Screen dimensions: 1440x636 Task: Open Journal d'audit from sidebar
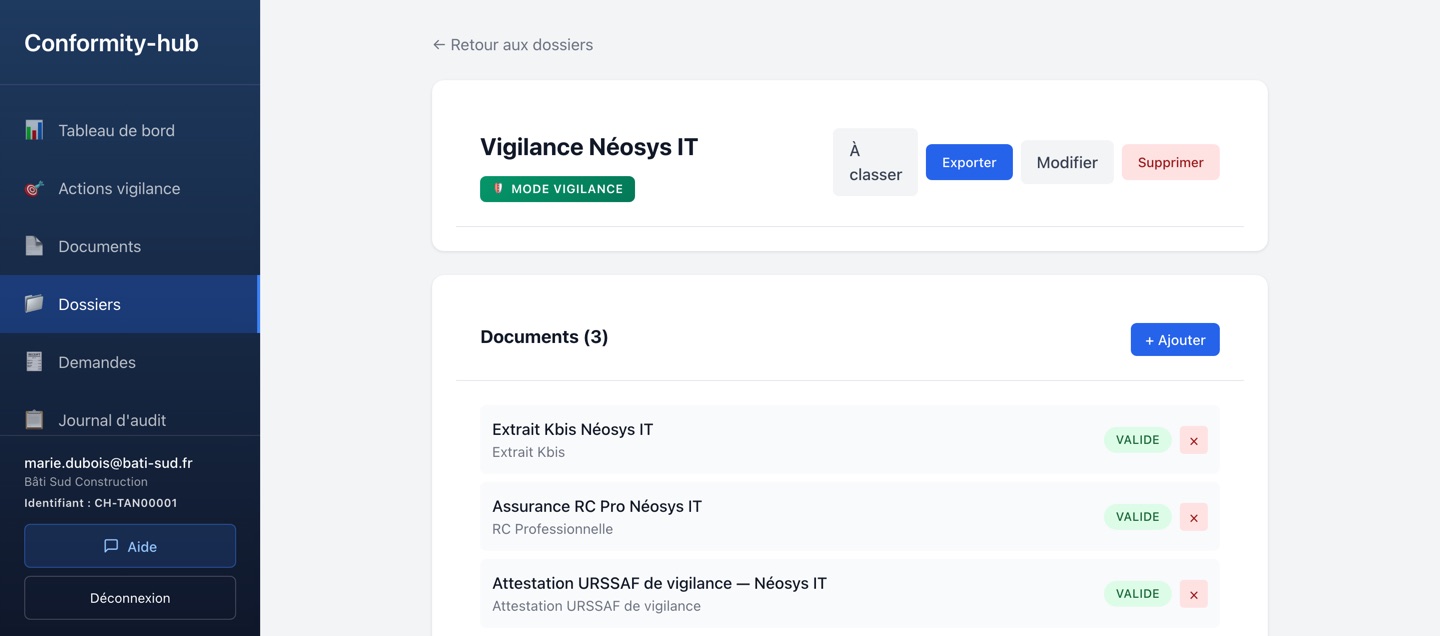[x=130, y=420]
